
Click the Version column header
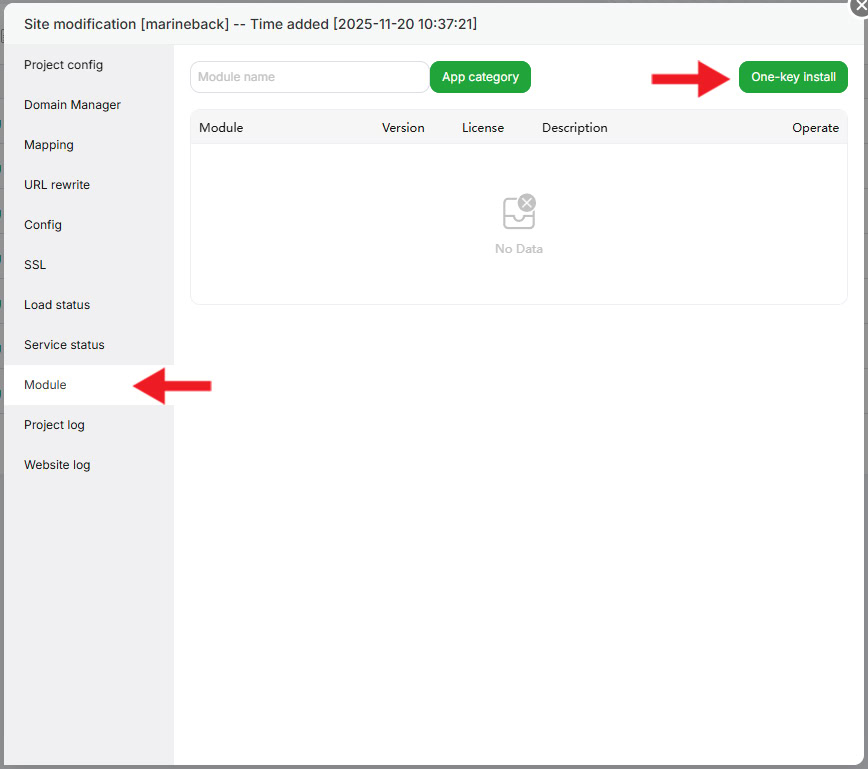[x=403, y=127]
